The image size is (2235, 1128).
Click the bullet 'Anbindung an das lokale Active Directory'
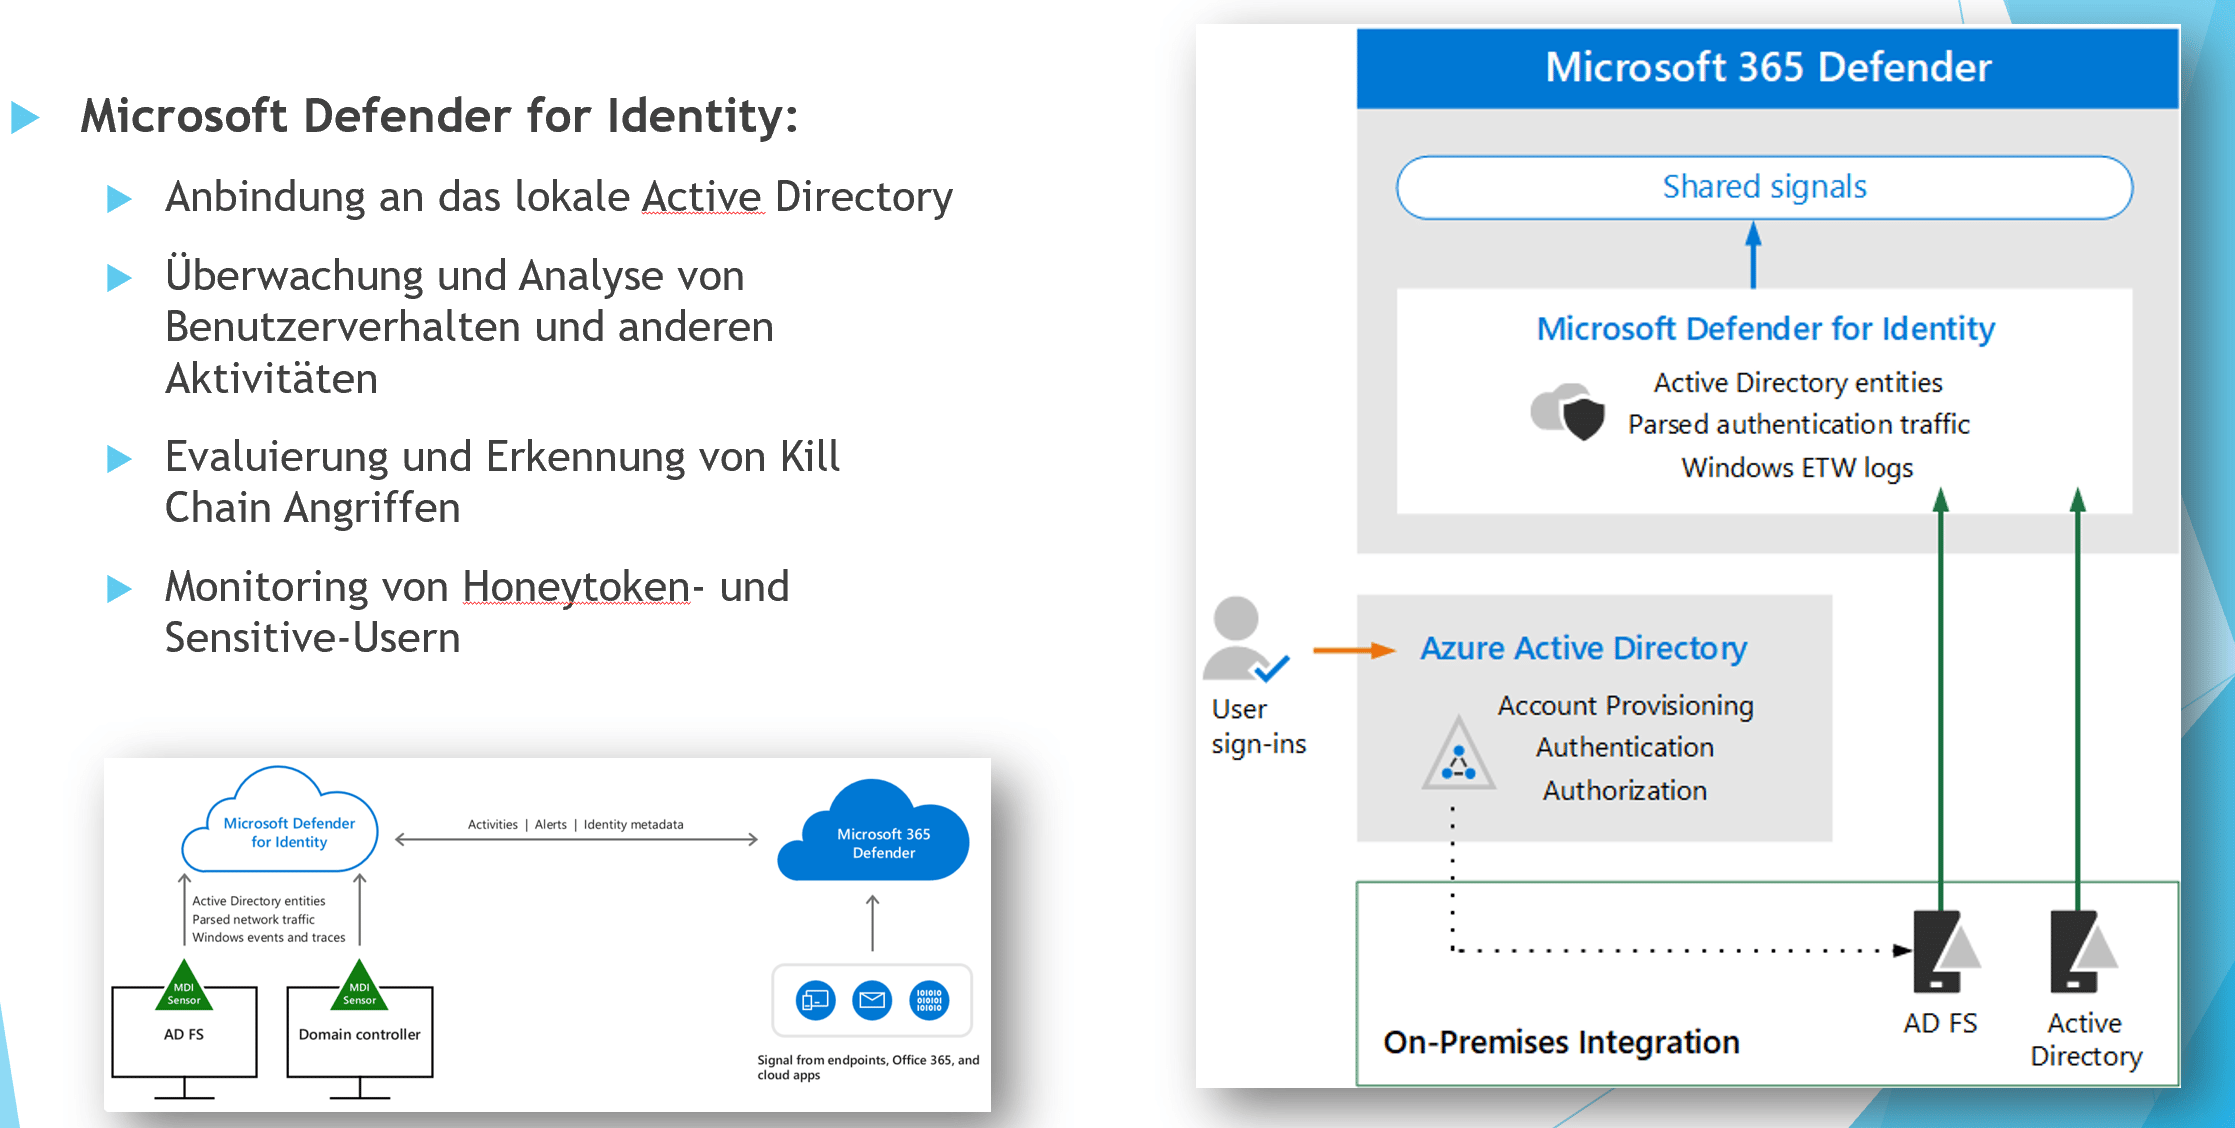[x=559, y=197]
